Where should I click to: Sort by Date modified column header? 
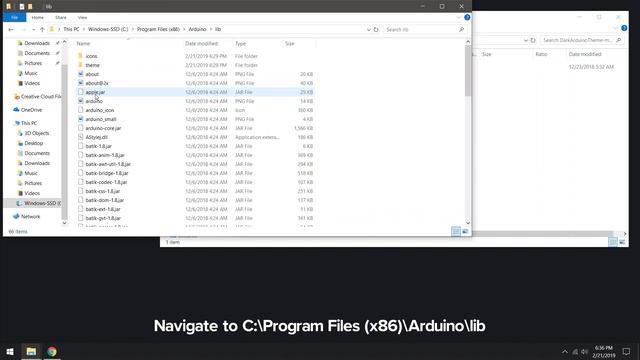pyautogui.click(x=201, y=43)
